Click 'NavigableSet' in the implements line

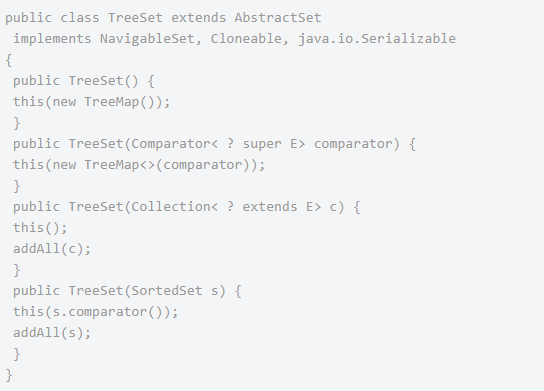point(147,39)
